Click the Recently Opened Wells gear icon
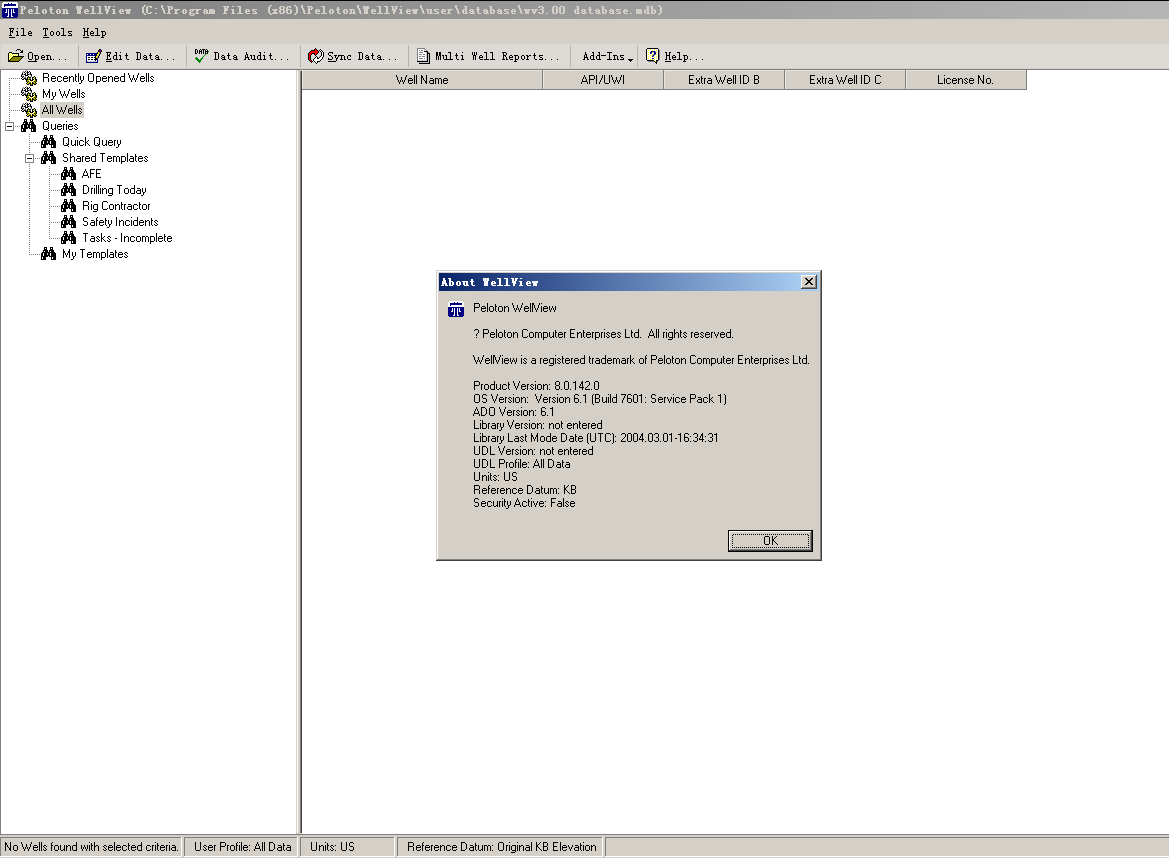The height and width of the screenshot is (859, 1169). click(x=29, y=78)
